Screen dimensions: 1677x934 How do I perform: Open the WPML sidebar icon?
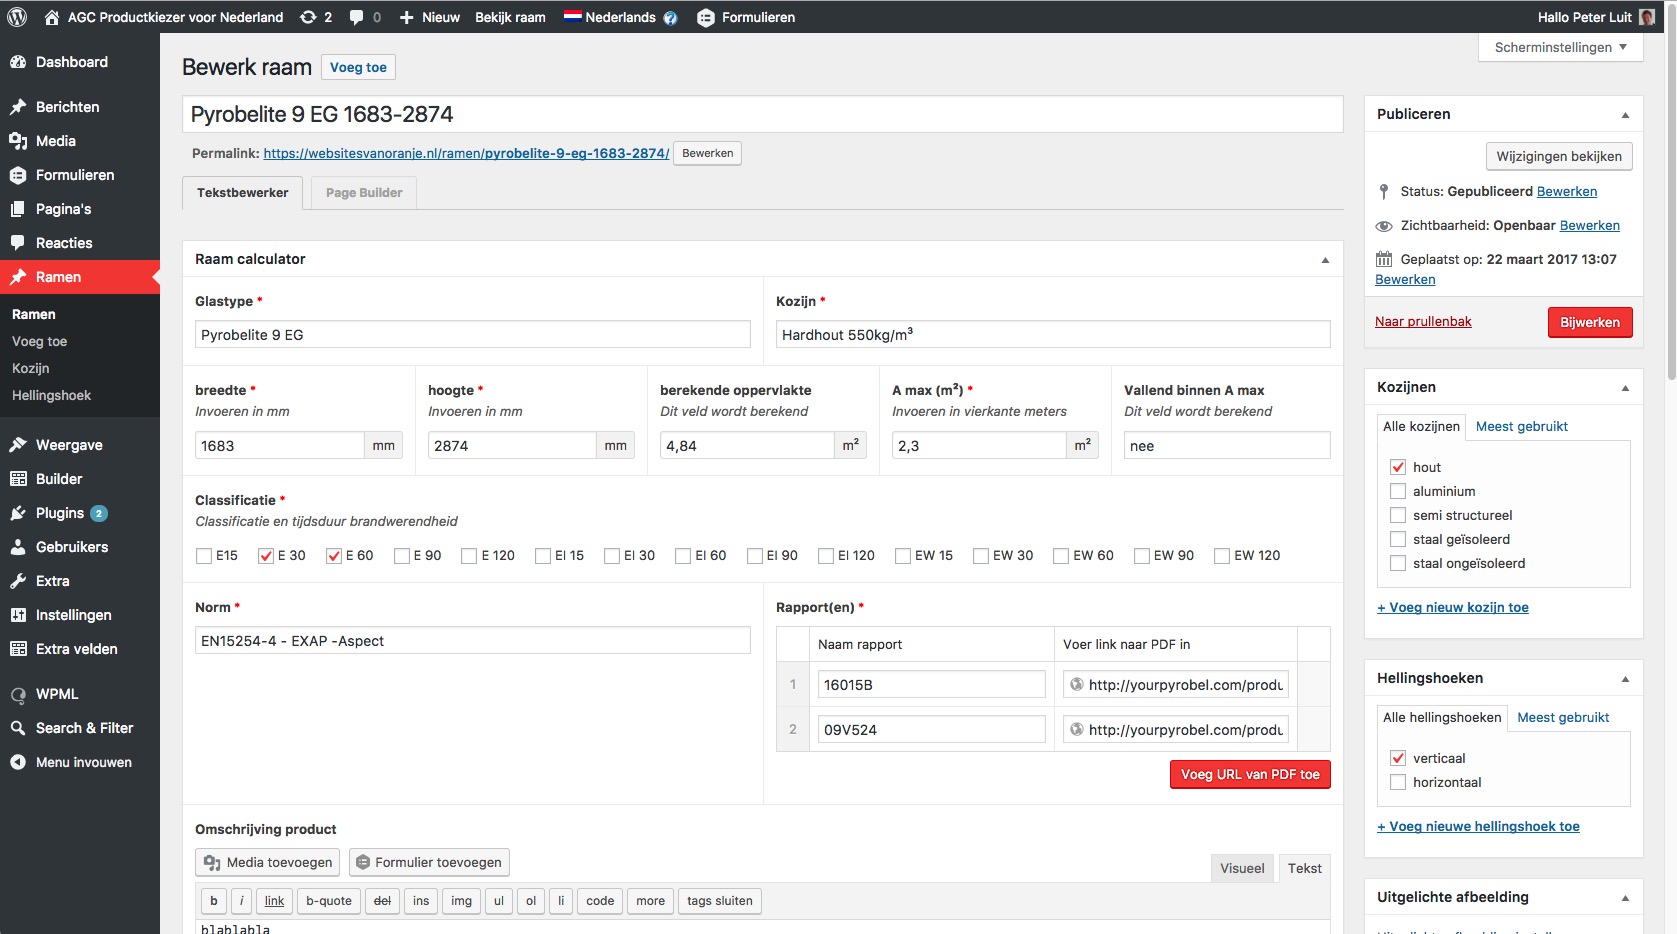(18, 694)
